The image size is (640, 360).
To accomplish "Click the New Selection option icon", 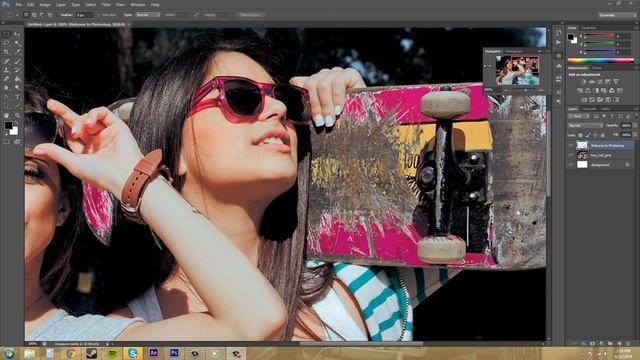I will point(26,15).
